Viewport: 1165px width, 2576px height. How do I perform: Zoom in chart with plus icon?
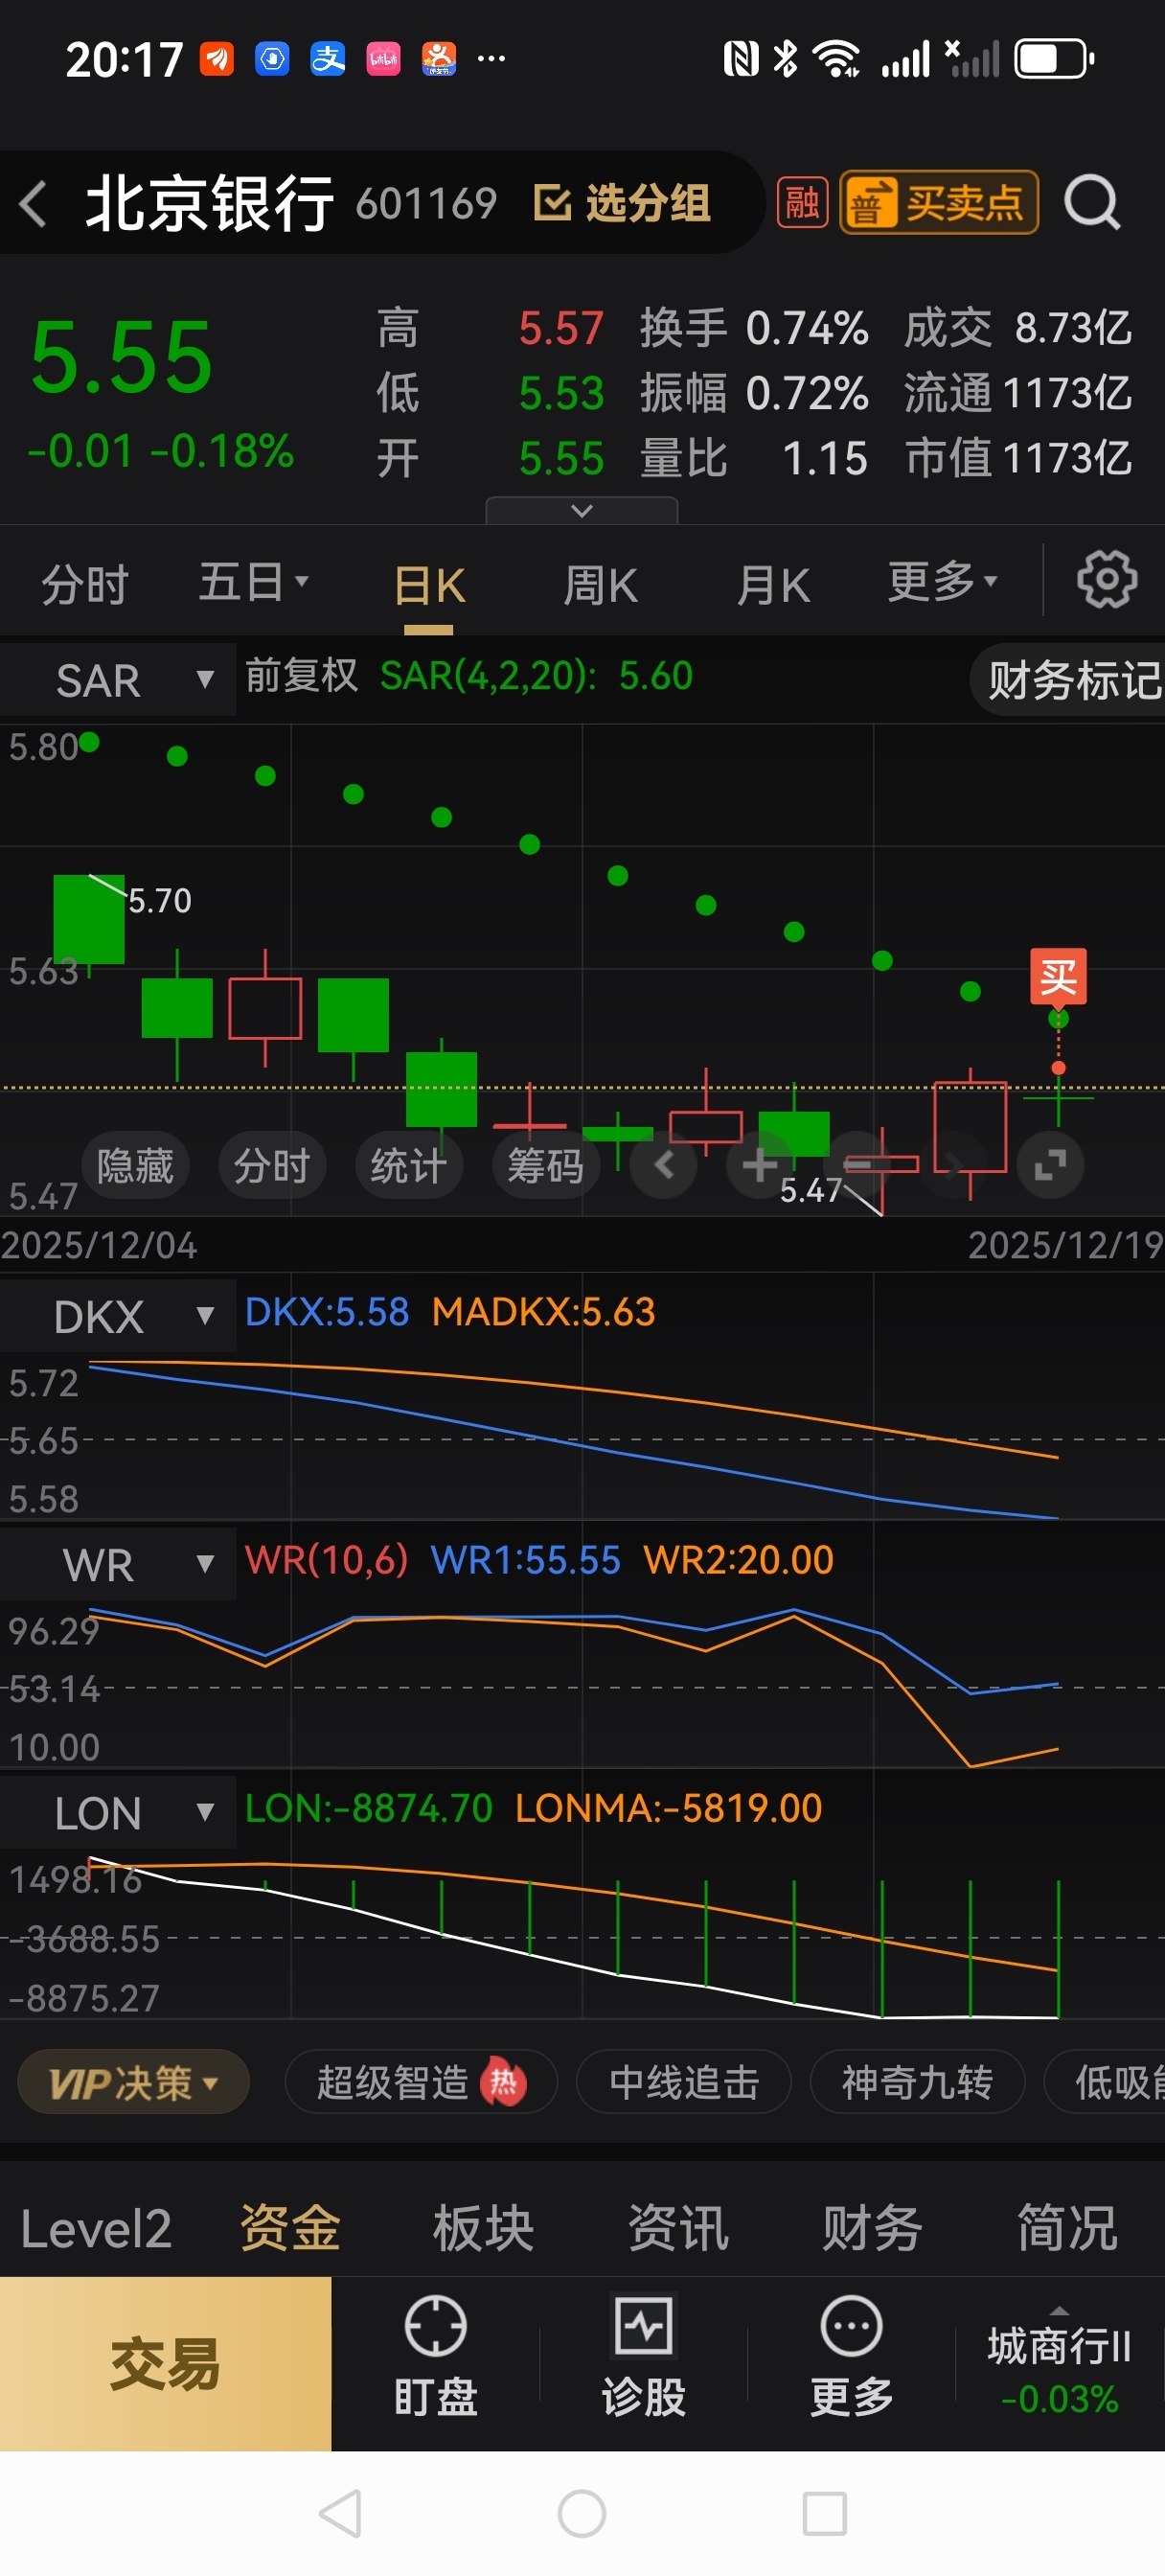[760, 1164]
